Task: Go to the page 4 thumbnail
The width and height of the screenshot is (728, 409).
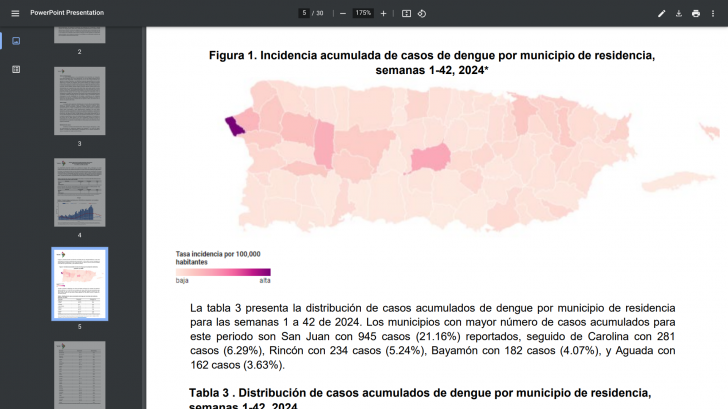Action: (79, 191)
